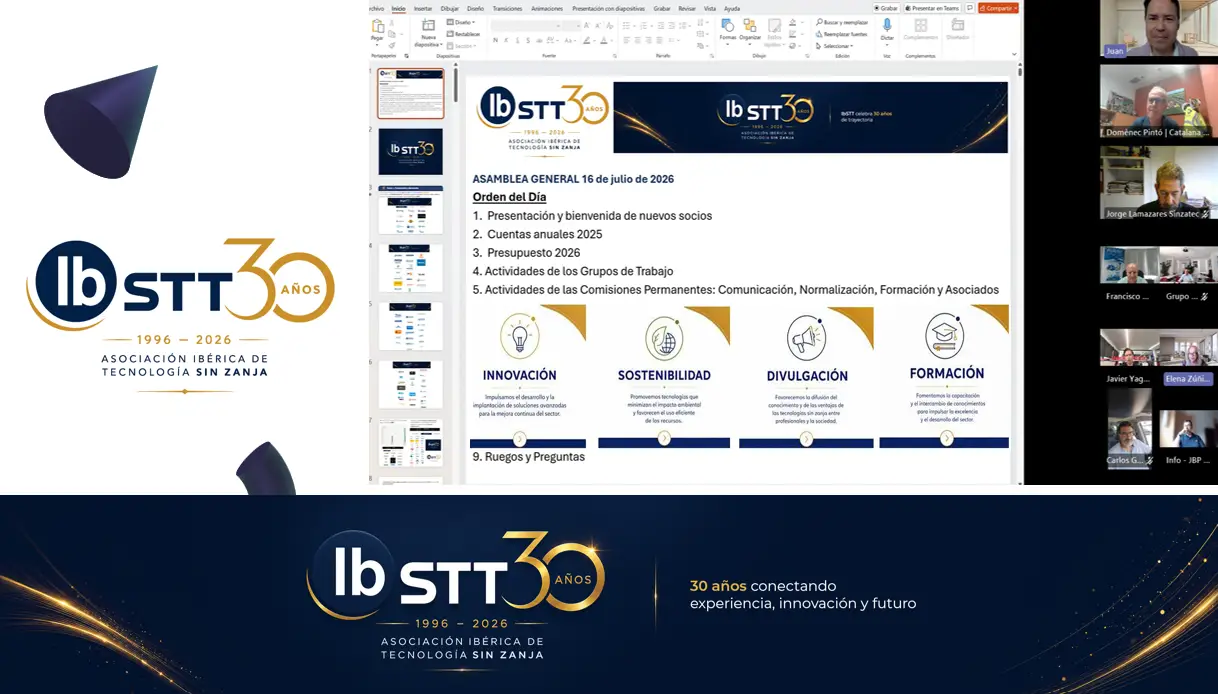
Task: Open the Diseño layout dropdown in Diapositivas group
Action: pyautogui.click(x=461, y=22)
